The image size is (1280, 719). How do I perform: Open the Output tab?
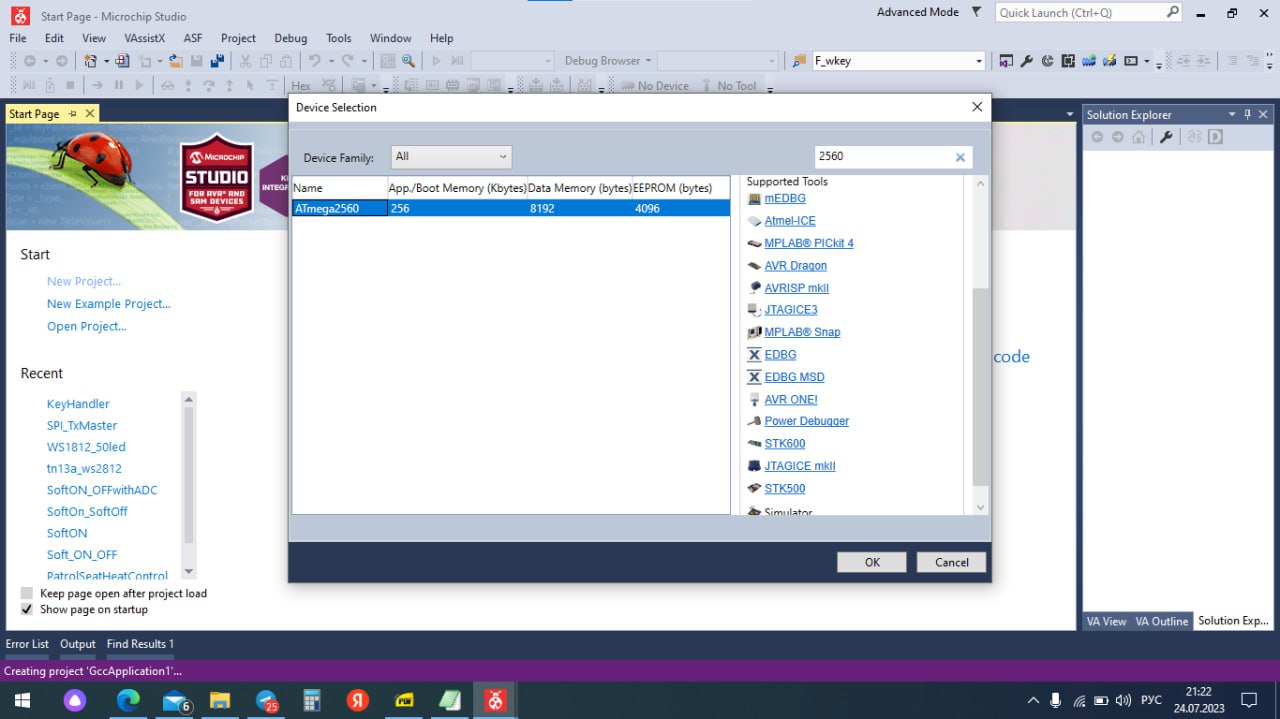click(78, 644)
